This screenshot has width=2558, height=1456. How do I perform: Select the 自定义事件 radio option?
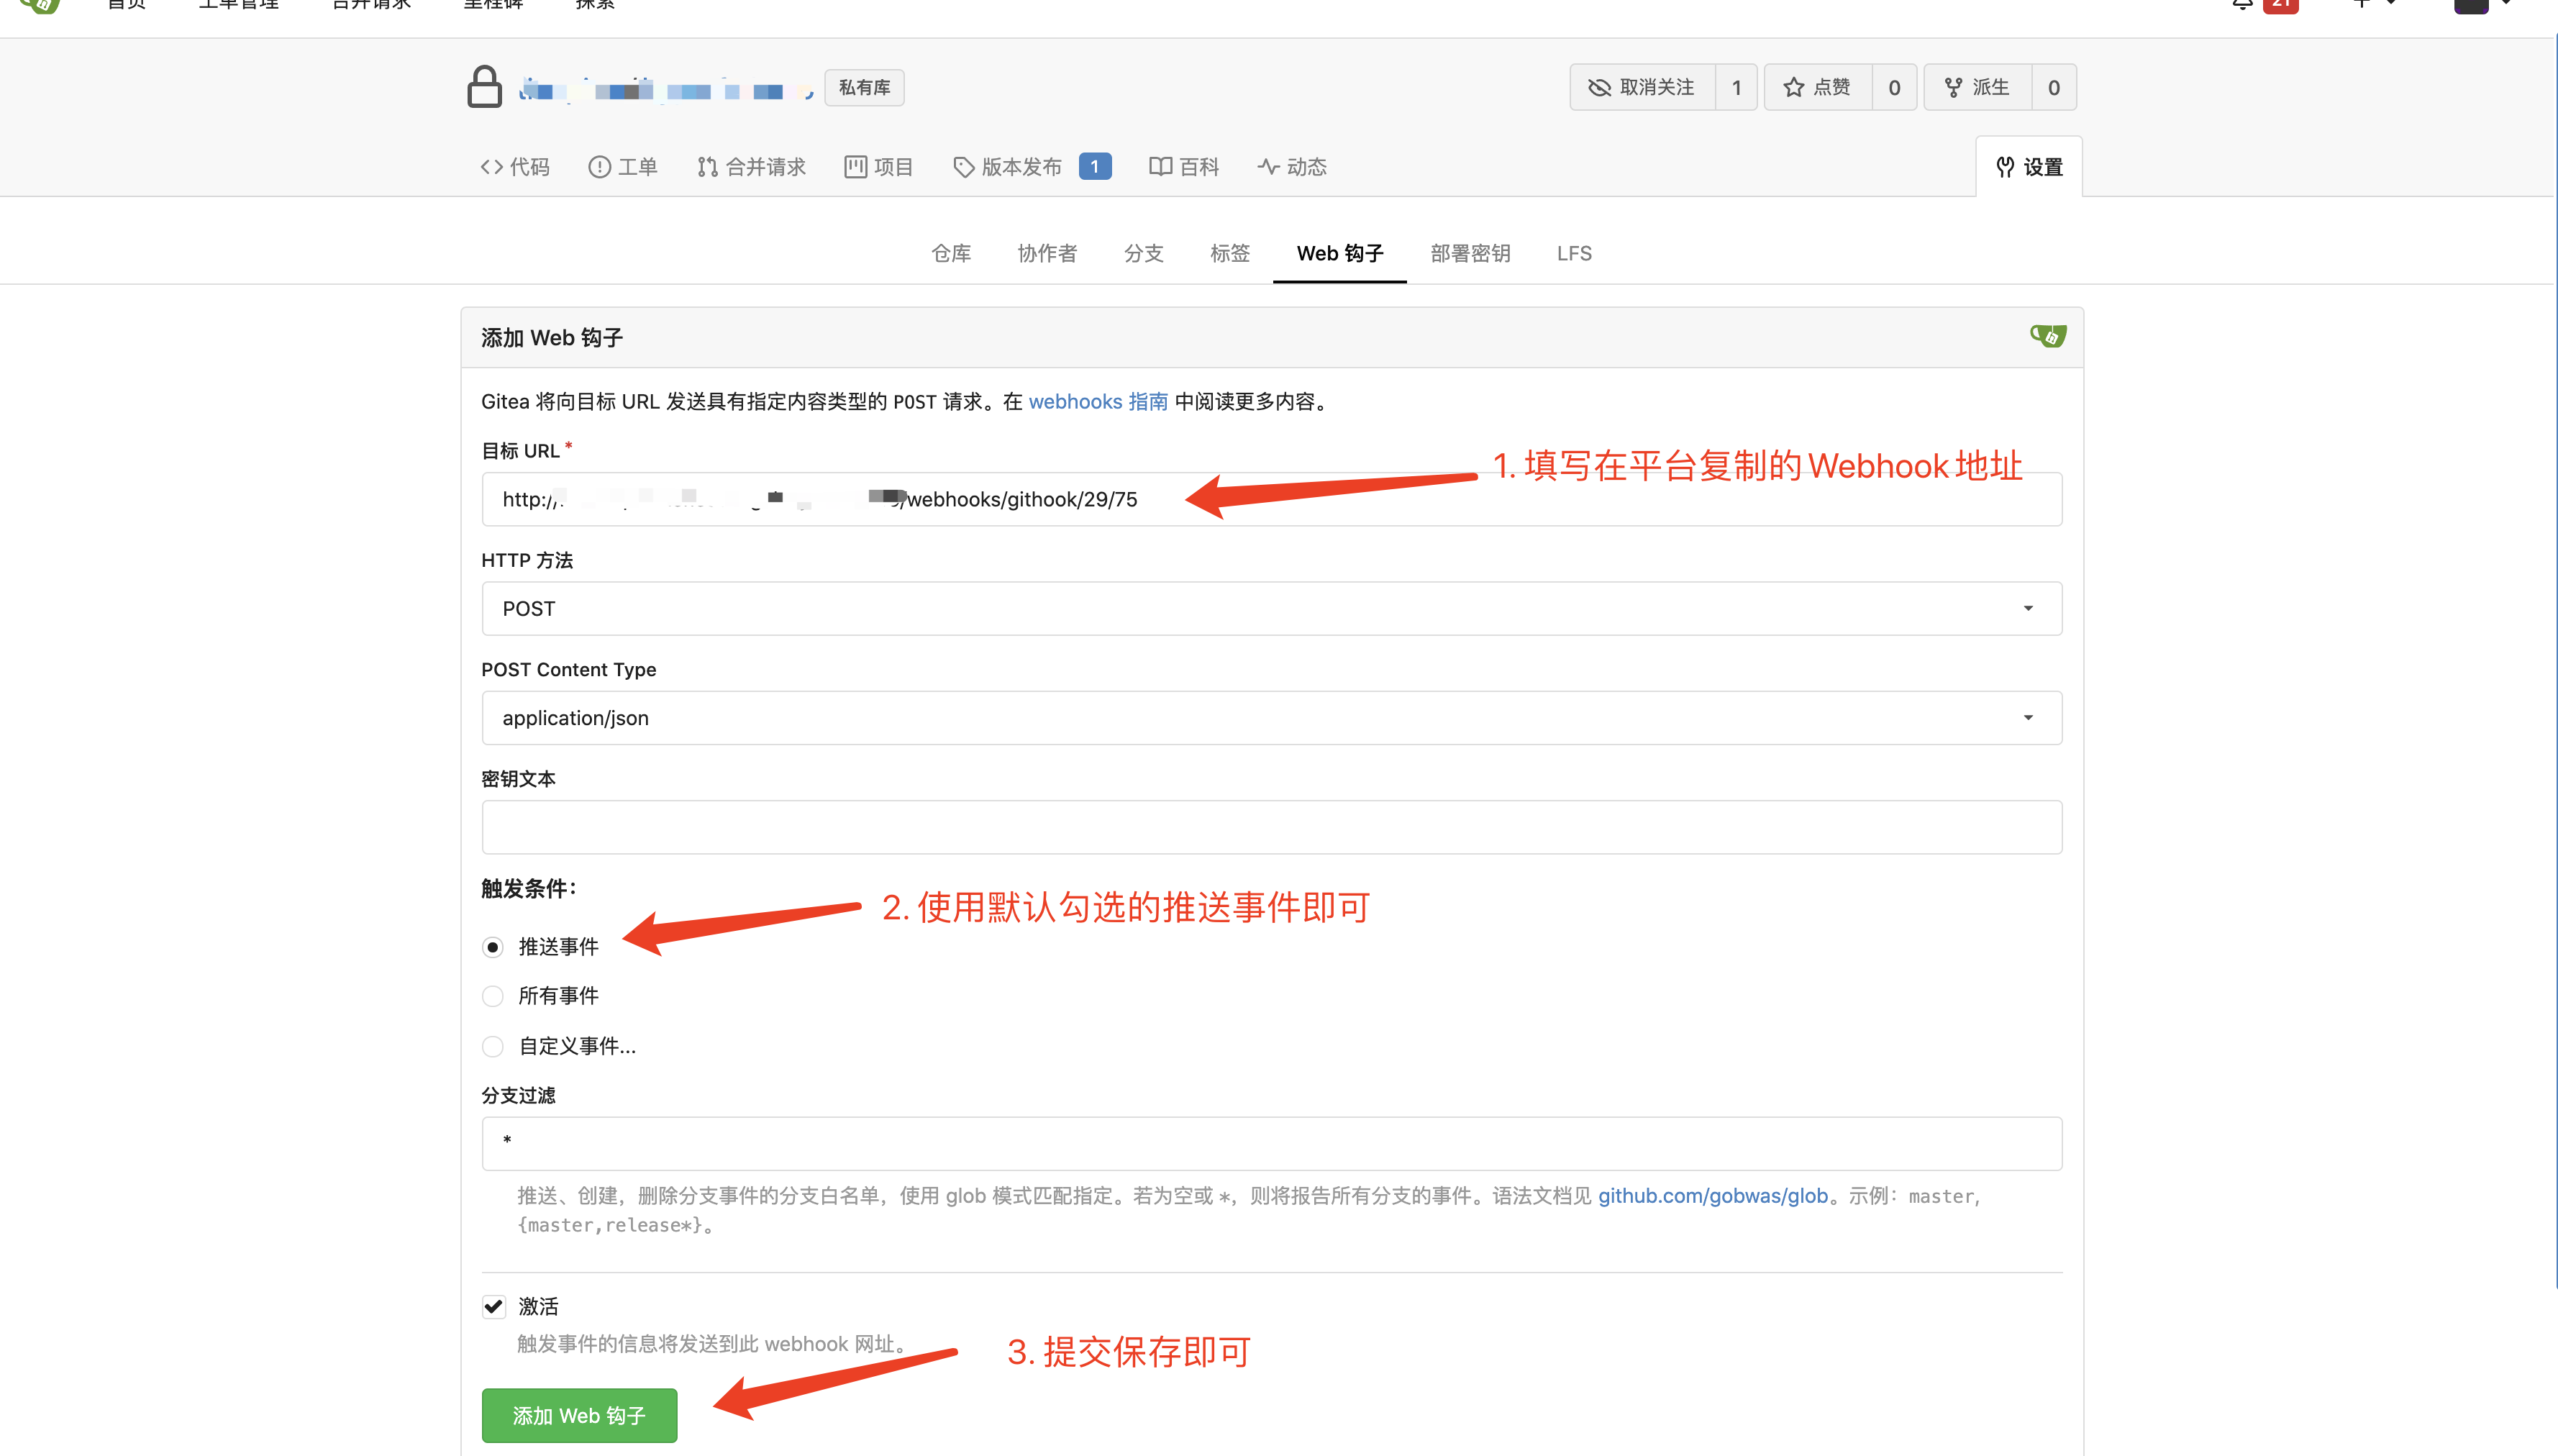(x=492, y=1046)
